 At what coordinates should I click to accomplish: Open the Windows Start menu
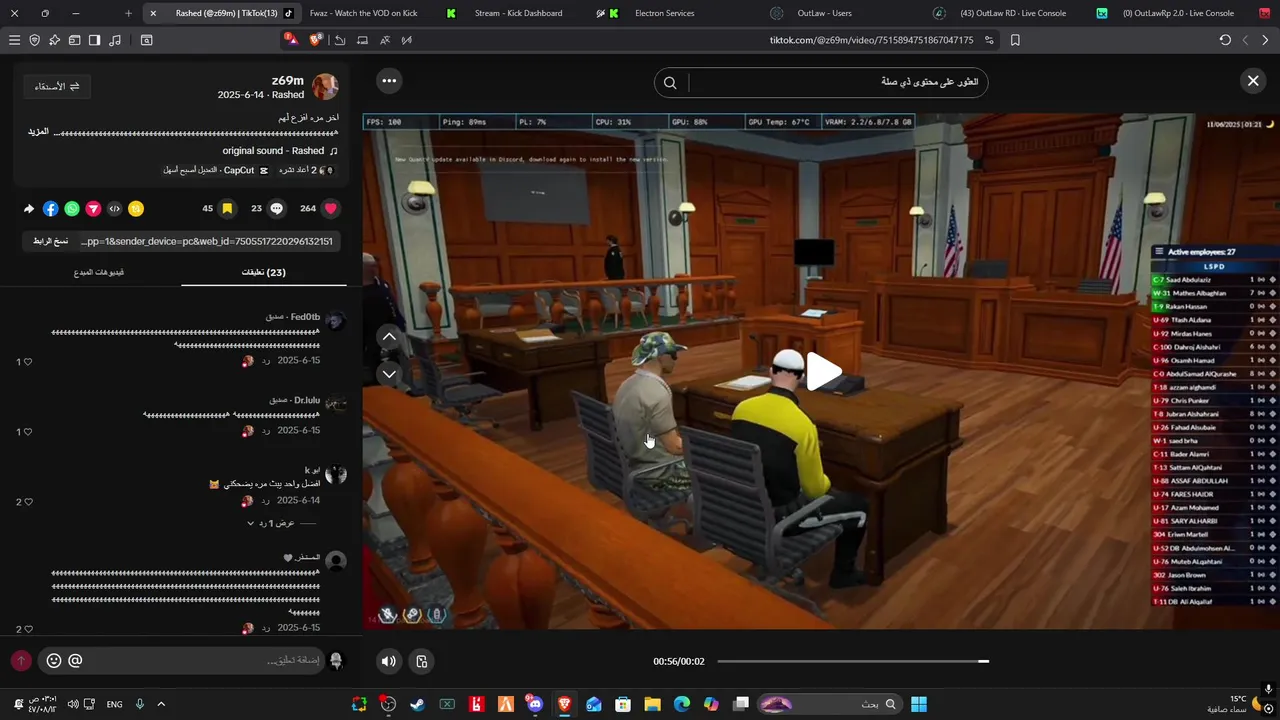(918, 704)
